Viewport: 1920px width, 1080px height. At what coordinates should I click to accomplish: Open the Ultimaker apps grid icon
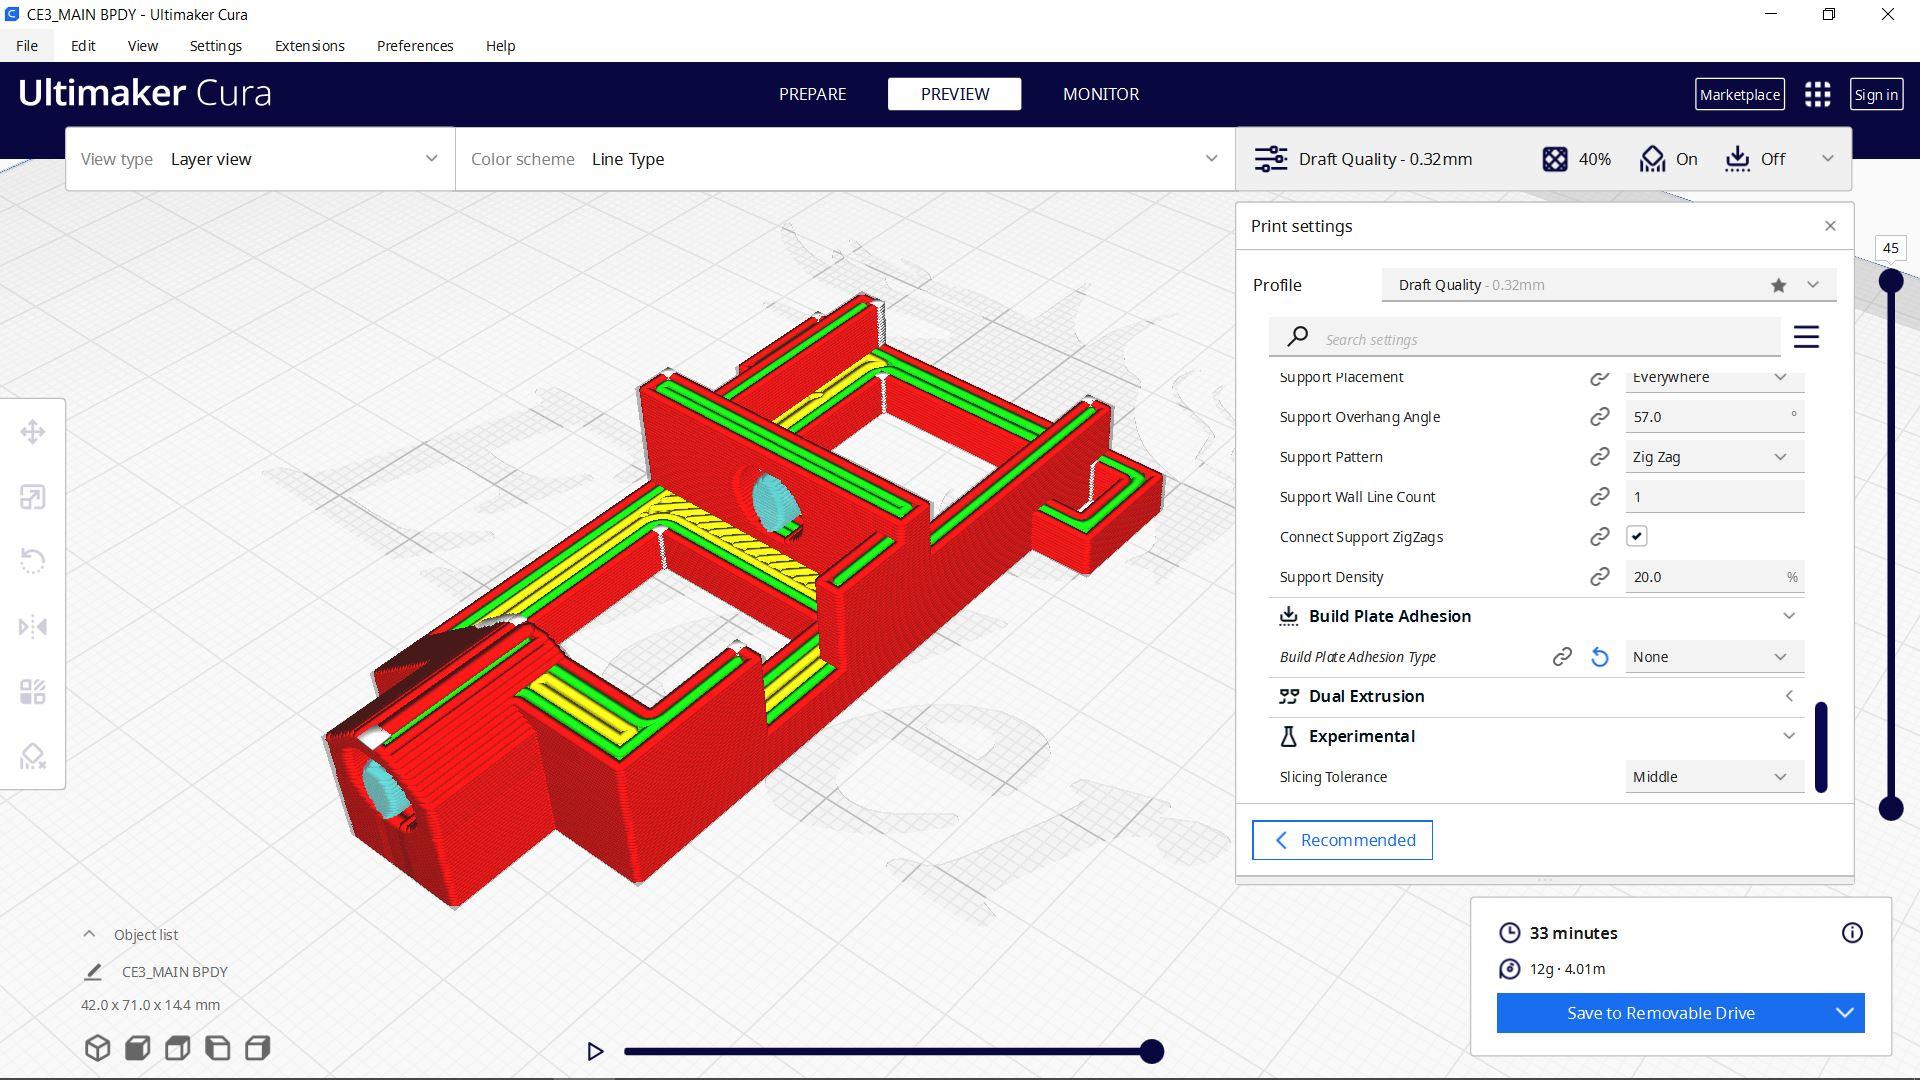[x=1817, y=94]
